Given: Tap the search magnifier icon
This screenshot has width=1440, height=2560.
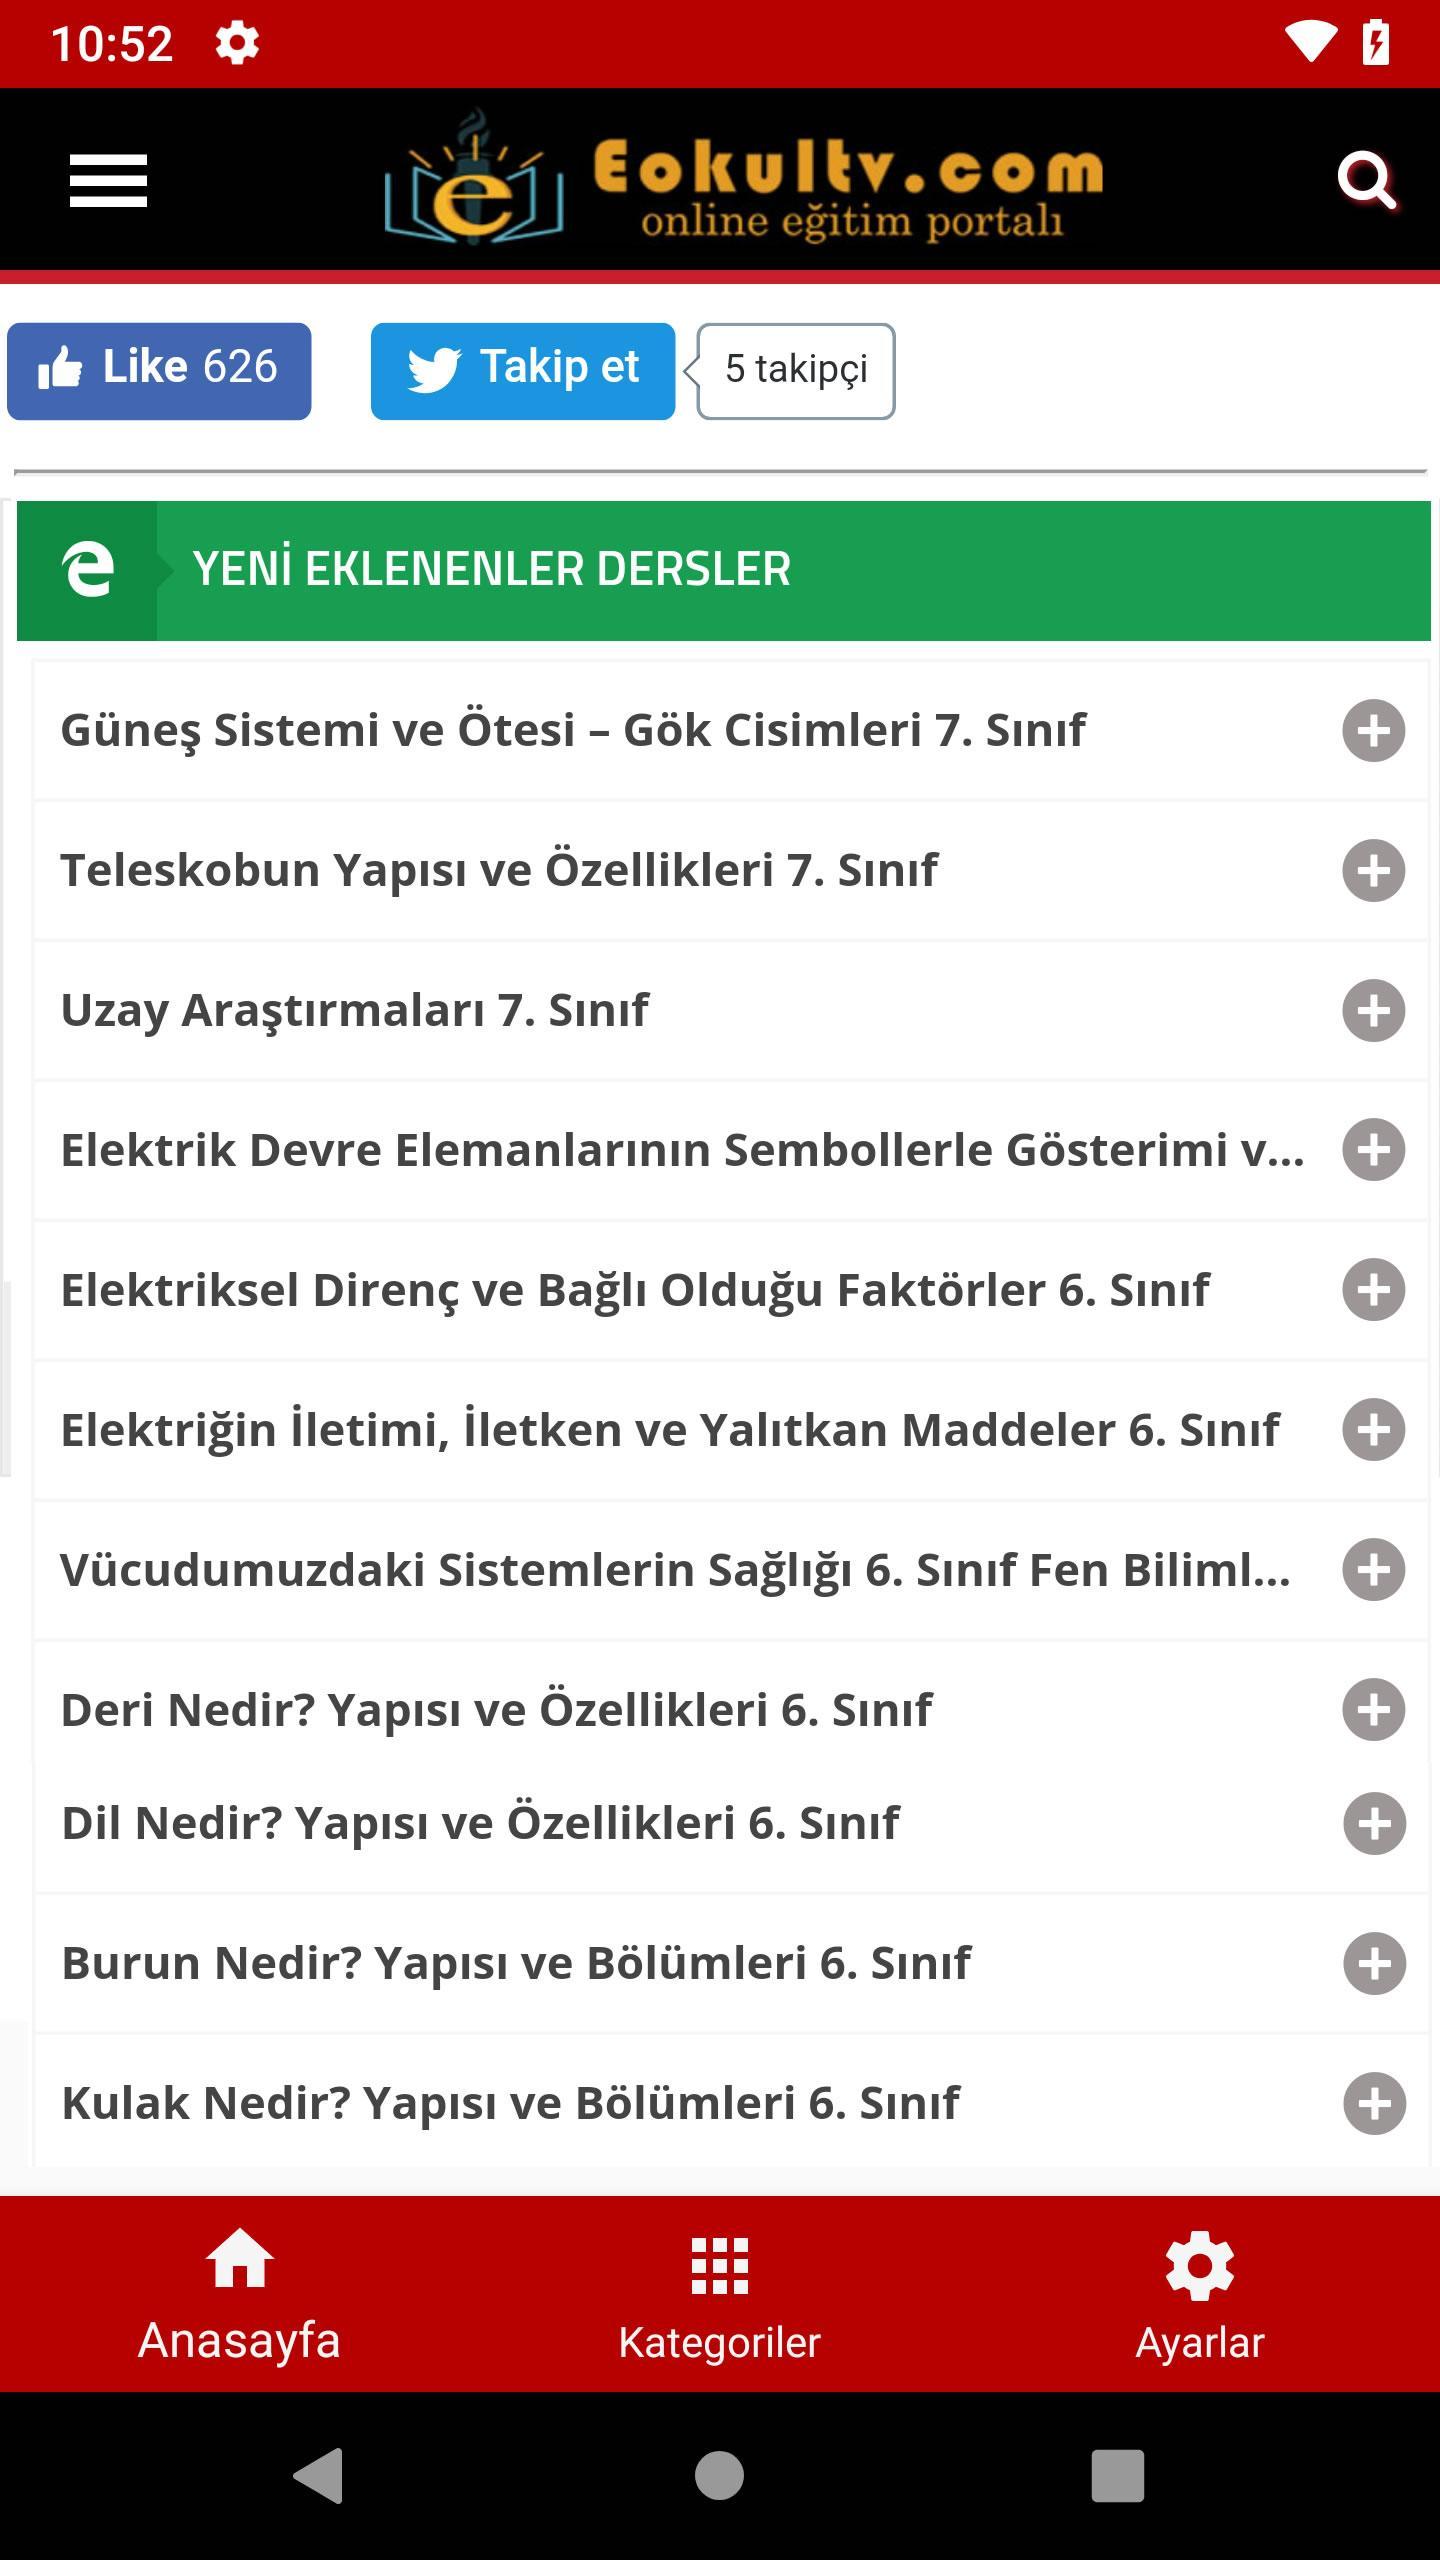Looking at the screenshot, I should click(1366, 181).
